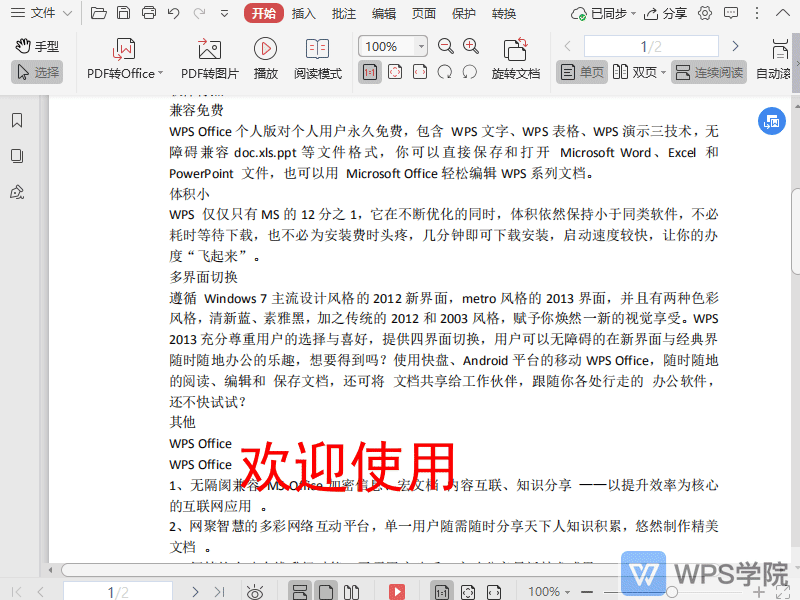
Task: Open the bookmark panel in left sidebar
Action: click(17, 121)
